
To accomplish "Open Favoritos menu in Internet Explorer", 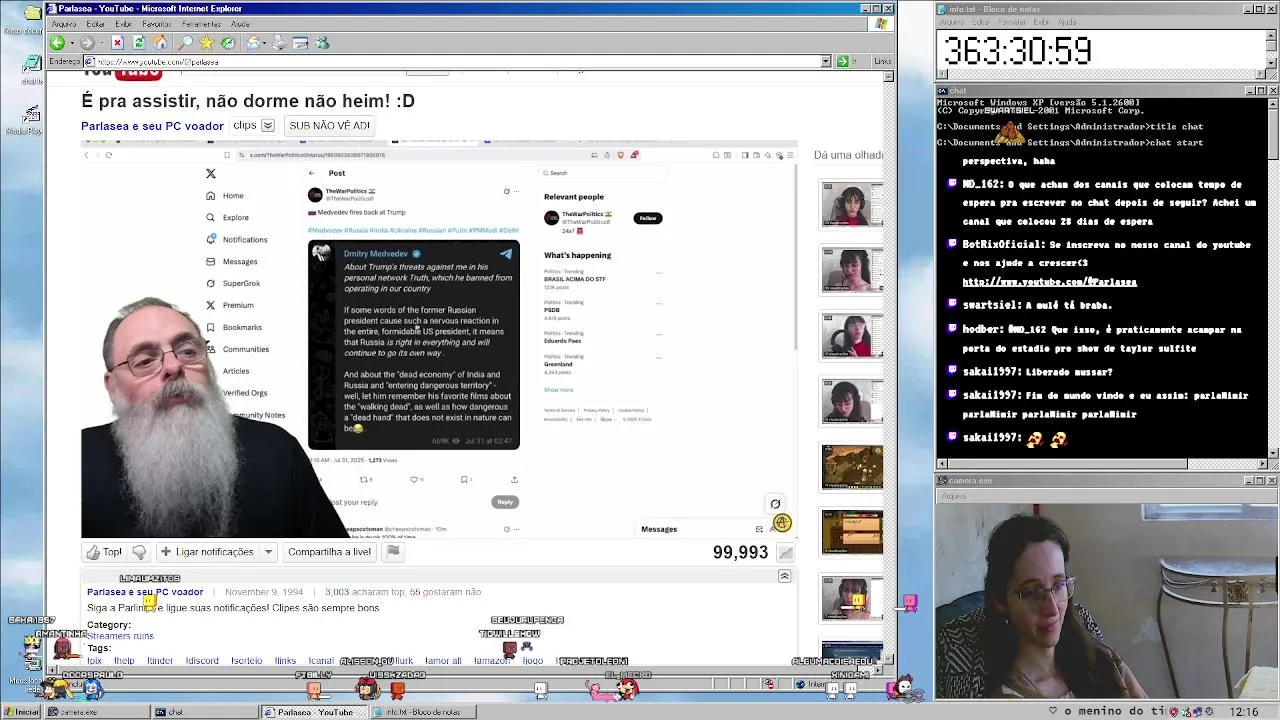I will pos(156,24).
